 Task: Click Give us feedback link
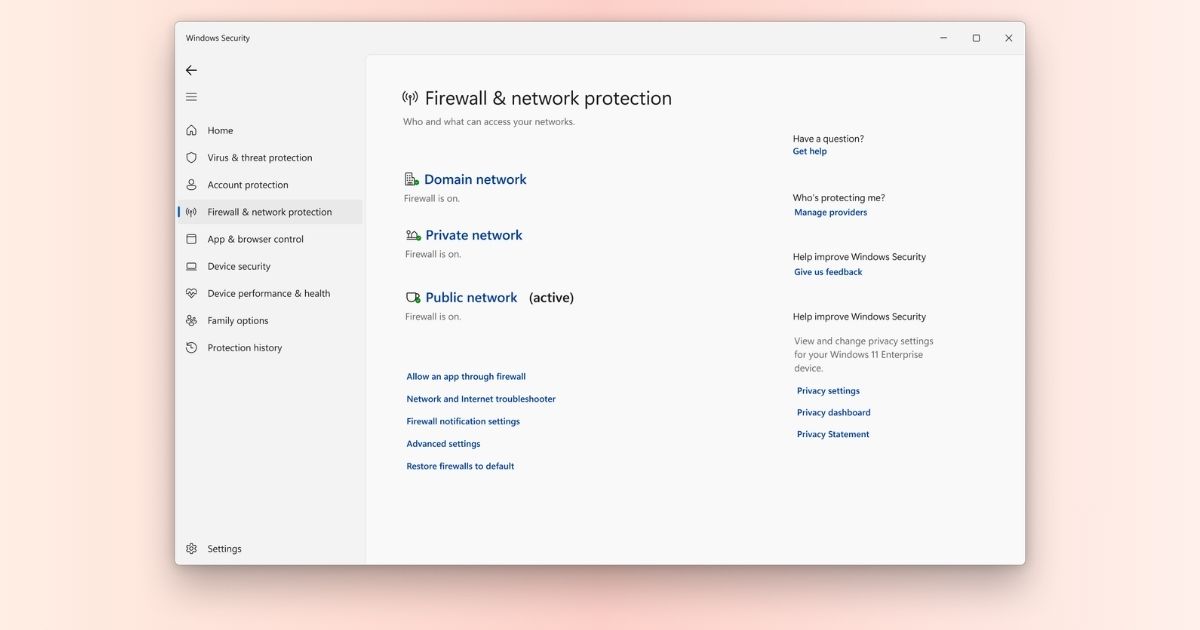point(828,272)
